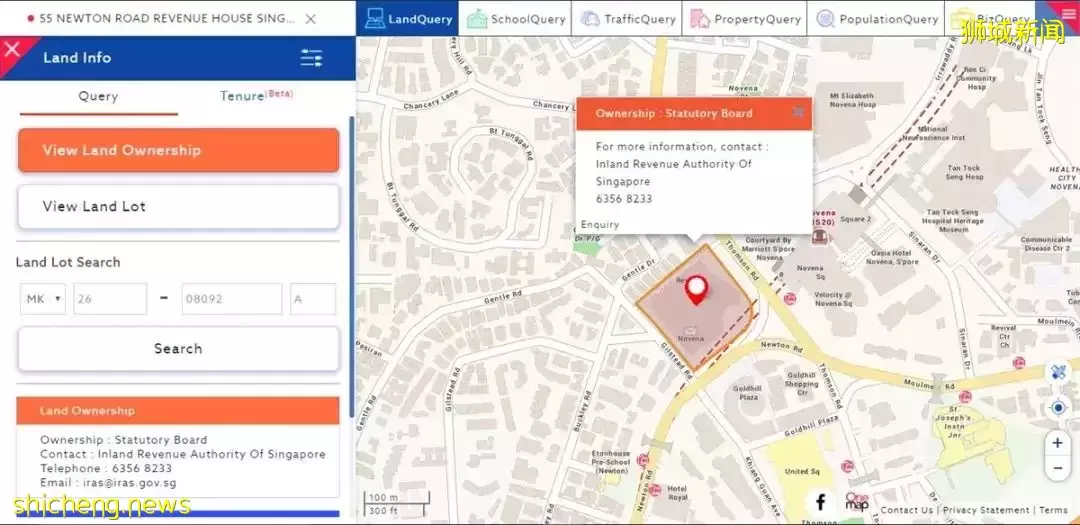Open the SchoolQuery tab

pyautogui.click(x=516, y=19)
